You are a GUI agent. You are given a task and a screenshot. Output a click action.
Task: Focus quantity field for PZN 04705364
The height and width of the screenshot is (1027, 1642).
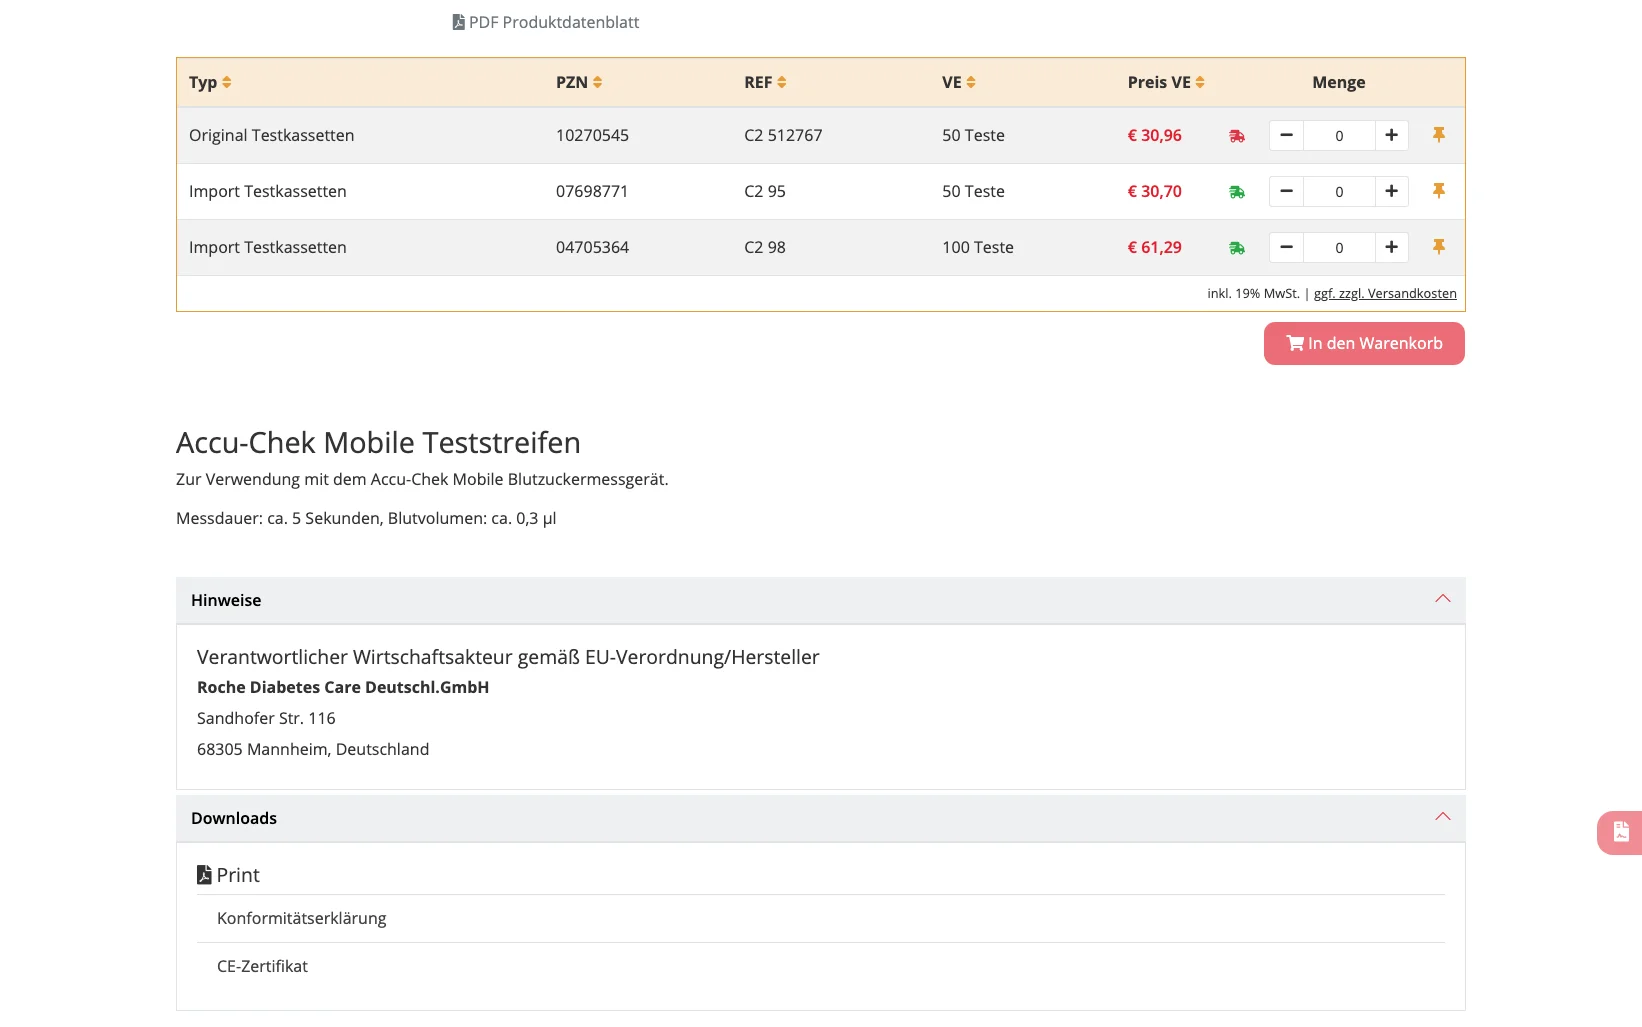(1339, 247)
